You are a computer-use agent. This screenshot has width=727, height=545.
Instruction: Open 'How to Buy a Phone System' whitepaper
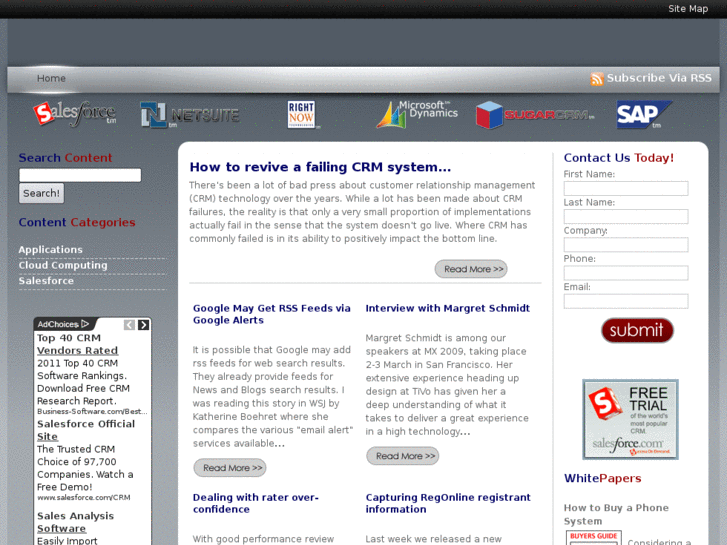616,514
